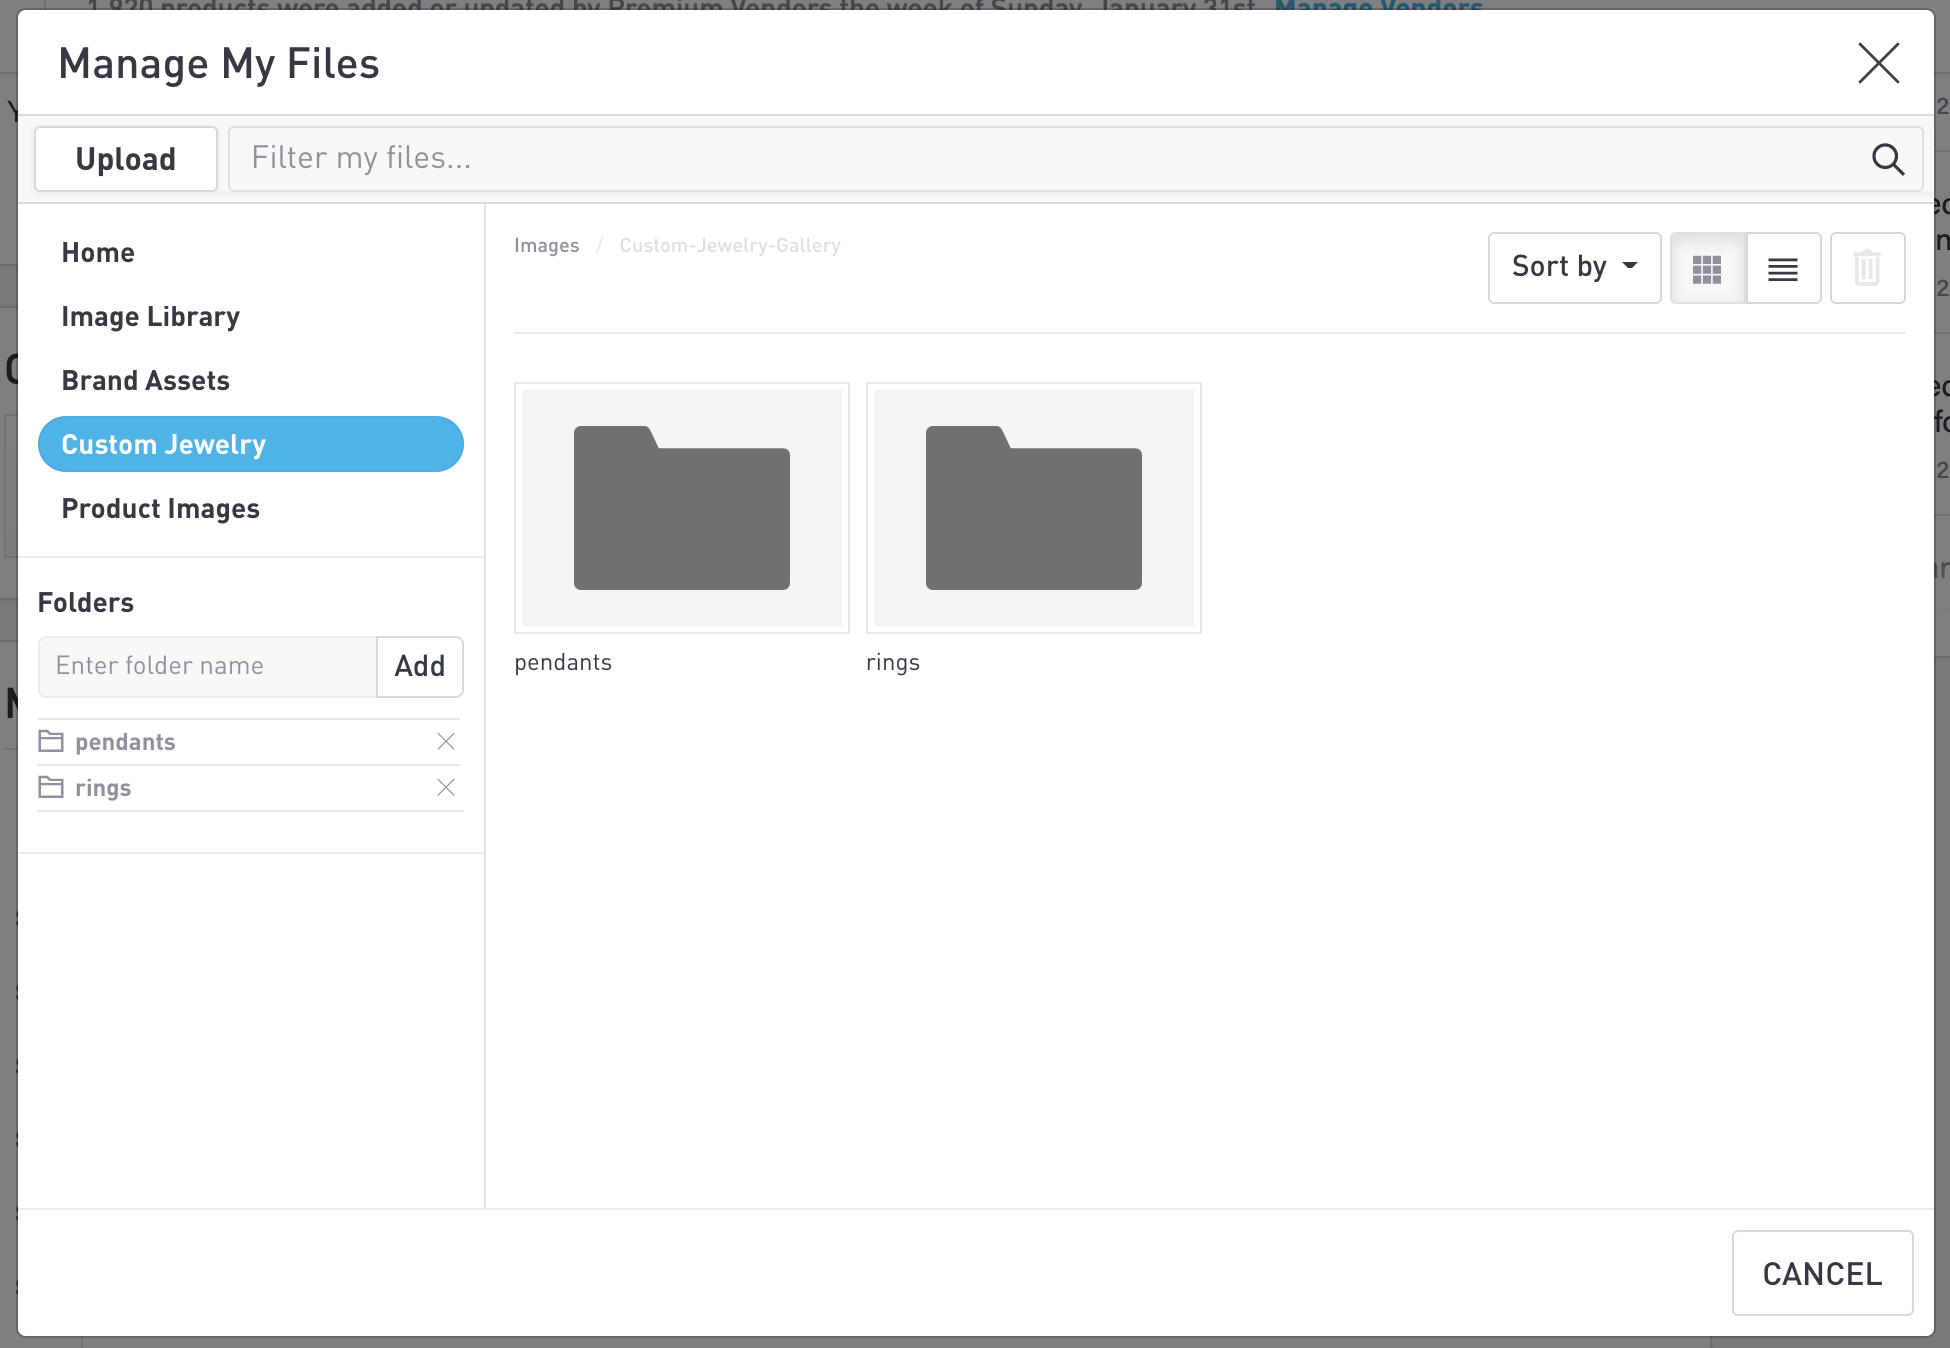
Task: Close the Manage My Files dialog
Action: point(1878,64)
